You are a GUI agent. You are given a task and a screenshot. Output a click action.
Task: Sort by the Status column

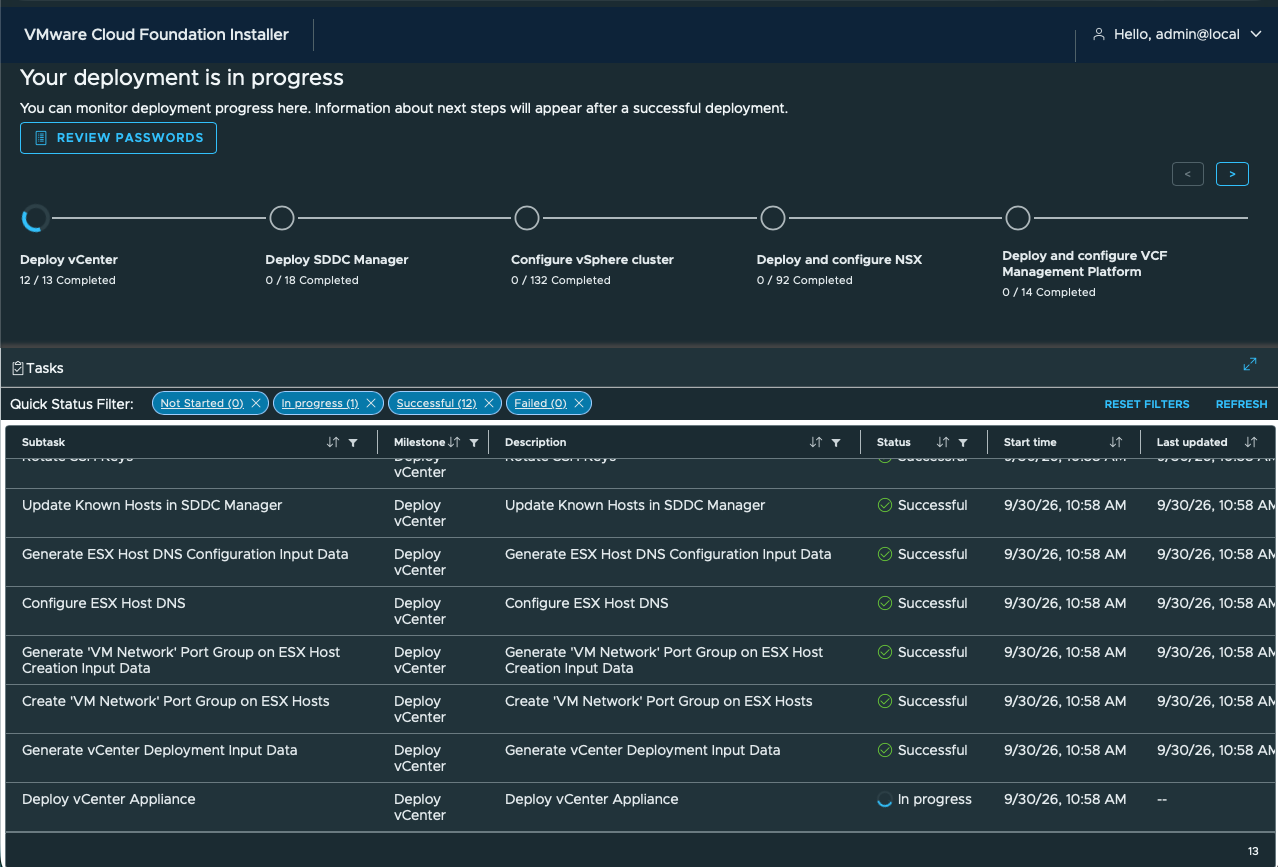point(943,442)
